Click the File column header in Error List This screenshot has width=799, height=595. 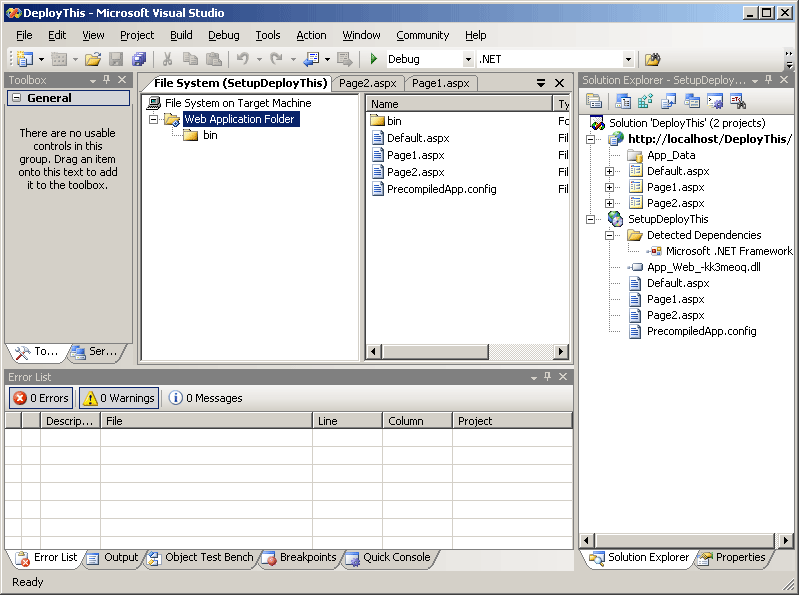tap(205, 421)
